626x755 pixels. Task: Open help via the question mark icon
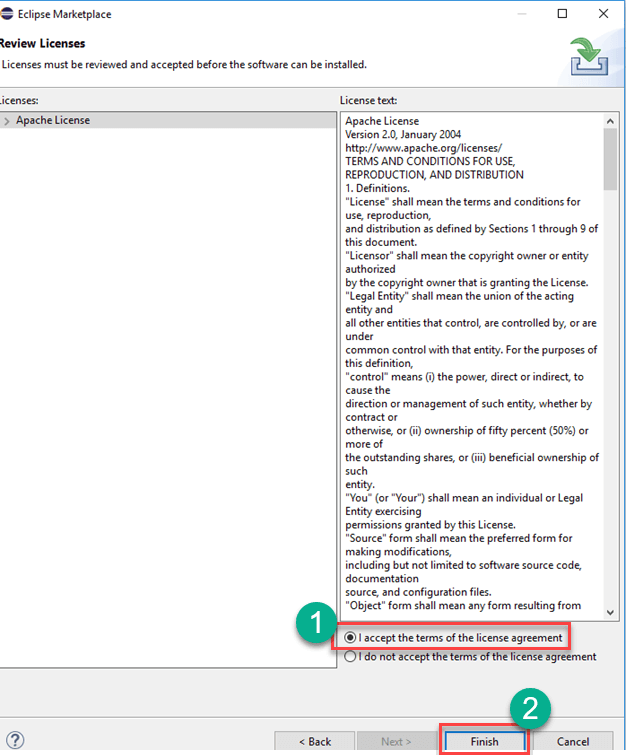tap(15, 741)
